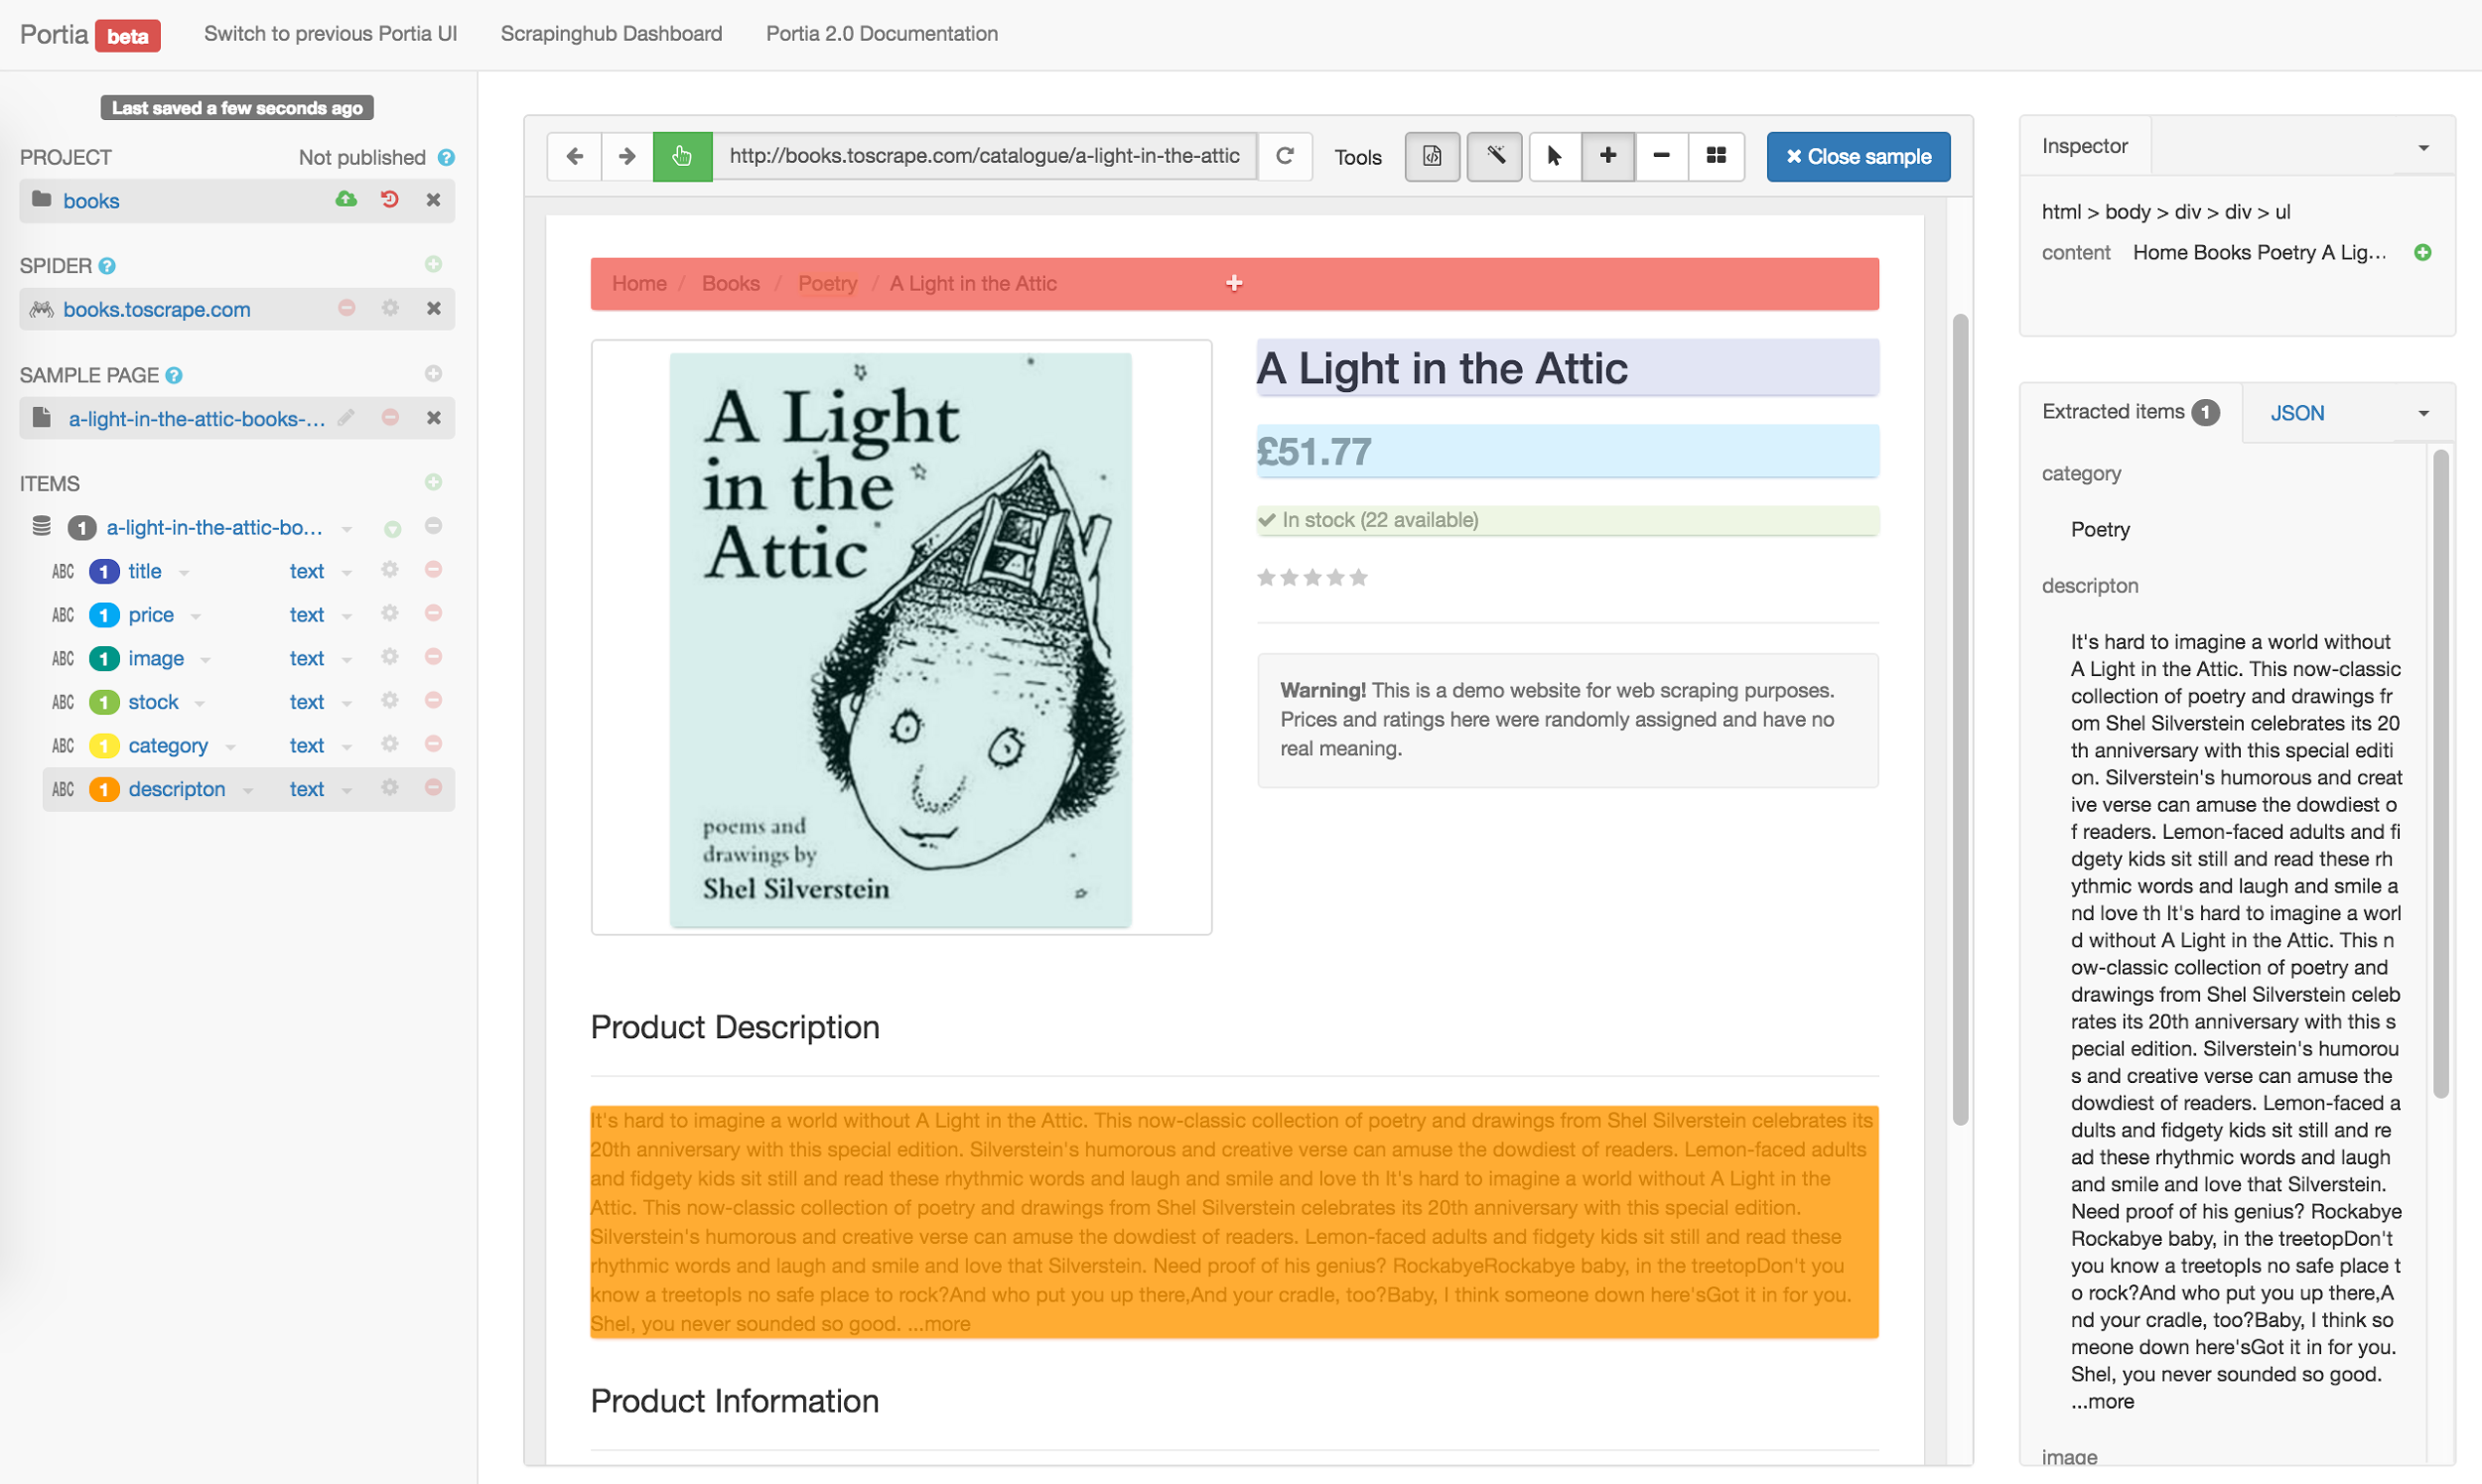Open Portia 2.0 Documentation
Screen dimensions: 2482x1484
pyautogui.click(x=881, y=33)
